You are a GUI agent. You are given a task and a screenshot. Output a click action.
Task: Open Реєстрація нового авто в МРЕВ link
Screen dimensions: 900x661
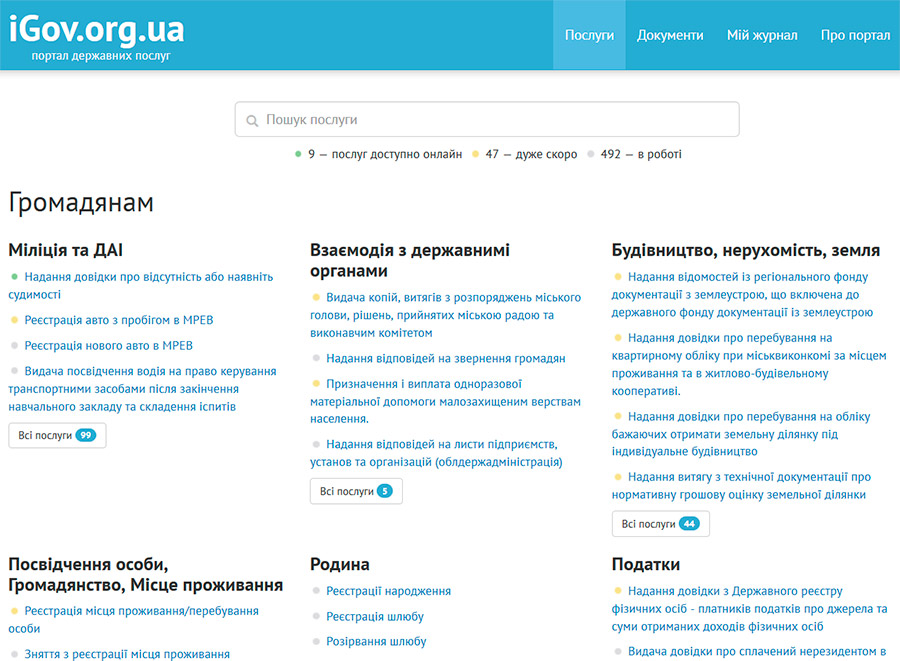[108, 346]
